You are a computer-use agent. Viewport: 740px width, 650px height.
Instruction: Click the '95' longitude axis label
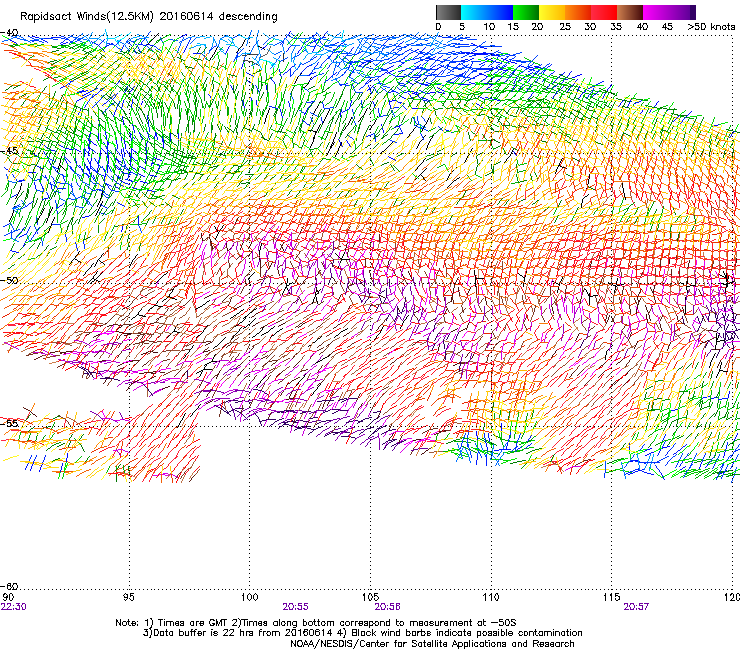click(x=128, y=598)
